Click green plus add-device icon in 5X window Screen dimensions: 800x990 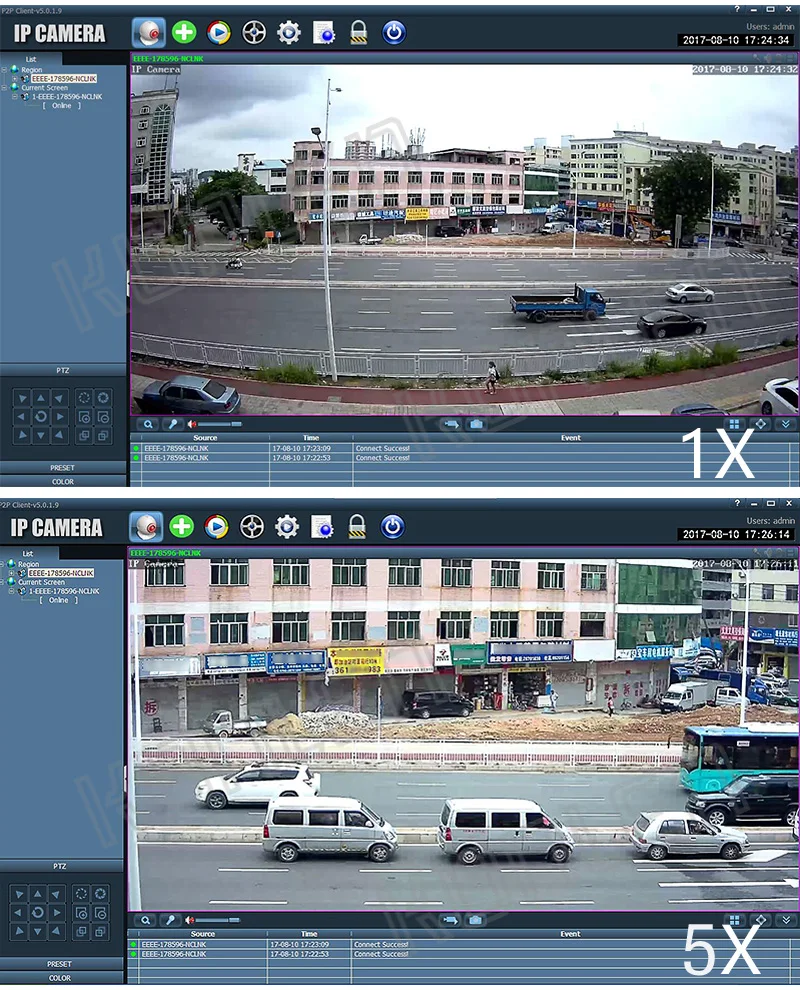[182, 527]
